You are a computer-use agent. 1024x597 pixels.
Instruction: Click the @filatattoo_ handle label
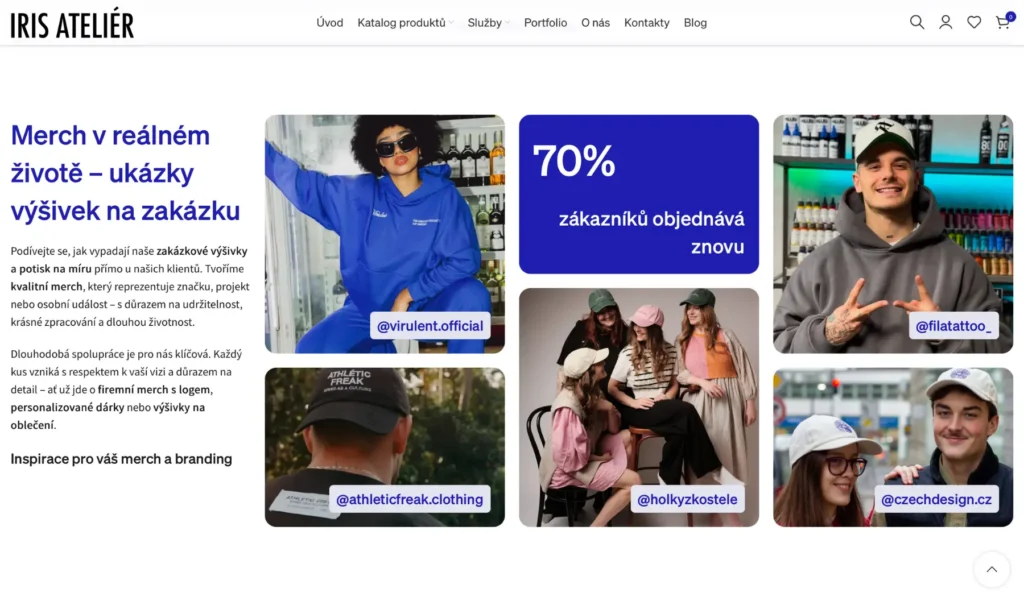[x=953, y=325]
